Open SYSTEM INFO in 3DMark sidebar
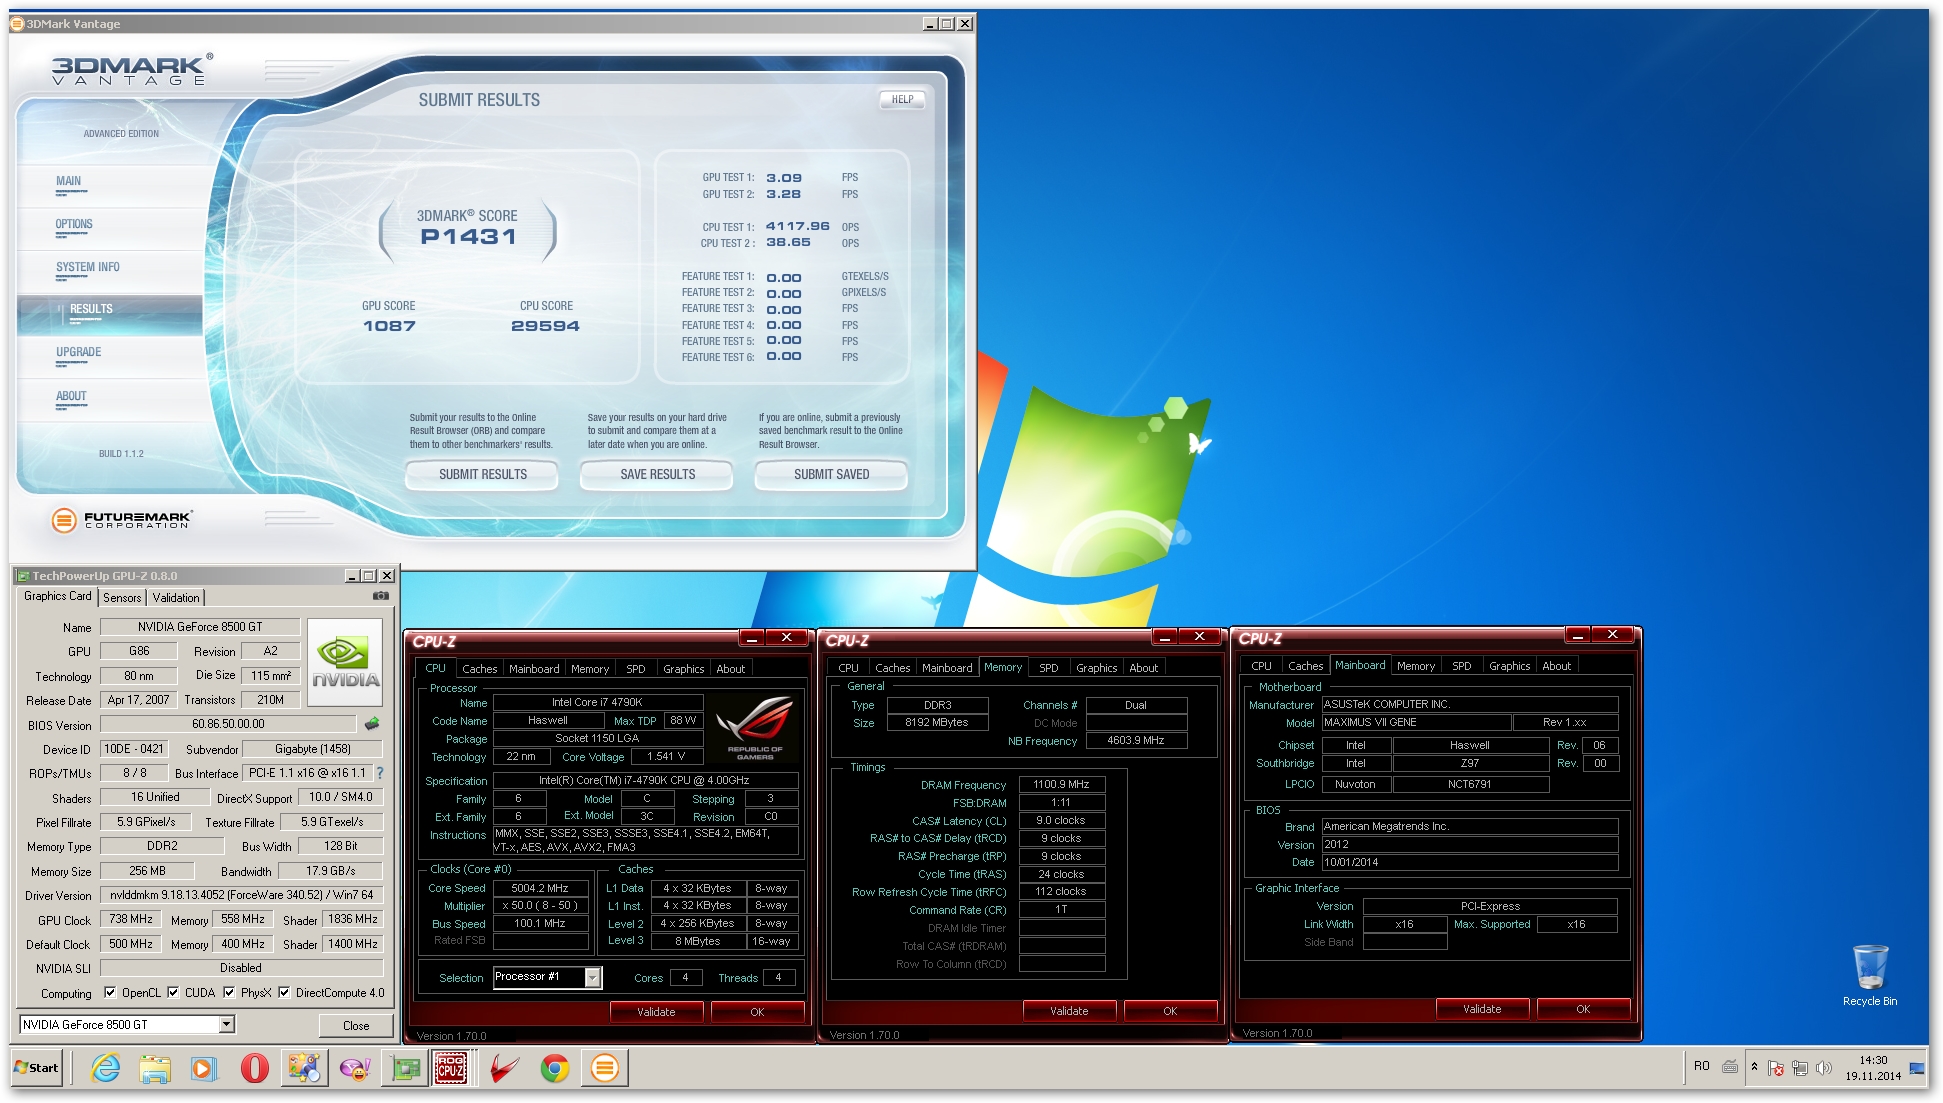Image resolution: width=1943 pixels, height=1103 pixels. (88, 268)
